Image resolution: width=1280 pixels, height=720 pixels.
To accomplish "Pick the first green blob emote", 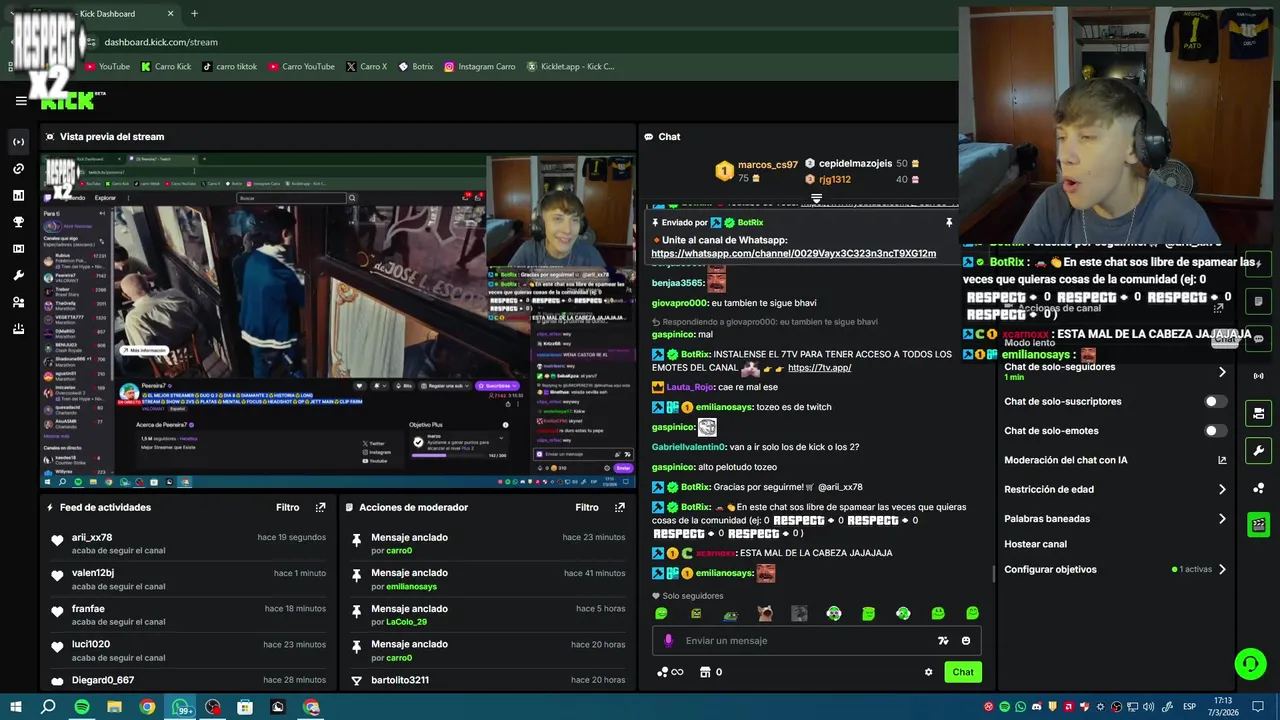I will click(661, 613).
